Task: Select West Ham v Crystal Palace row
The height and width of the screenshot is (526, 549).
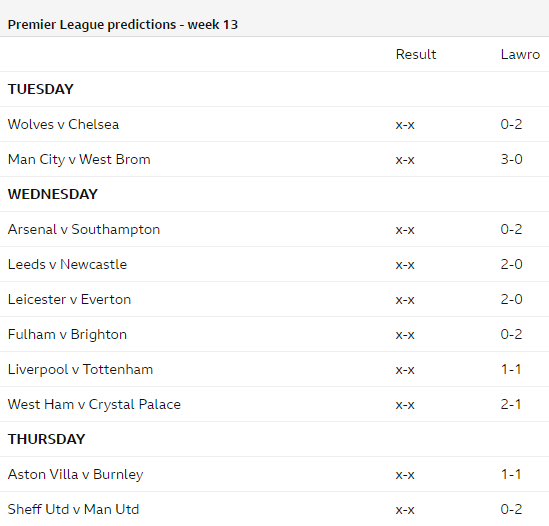Action: click(274, 404)
